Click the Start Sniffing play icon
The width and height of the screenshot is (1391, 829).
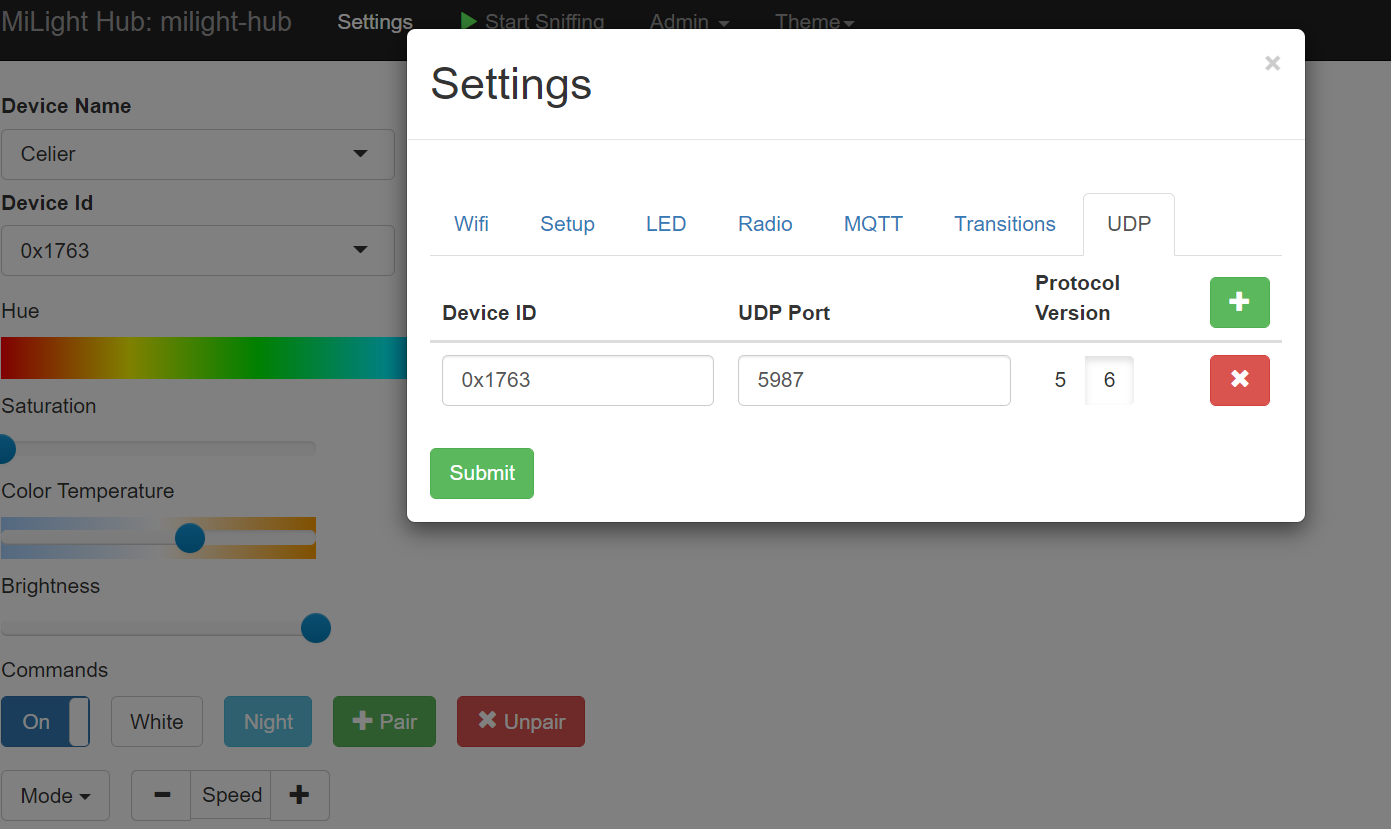[x=468, y=20]
